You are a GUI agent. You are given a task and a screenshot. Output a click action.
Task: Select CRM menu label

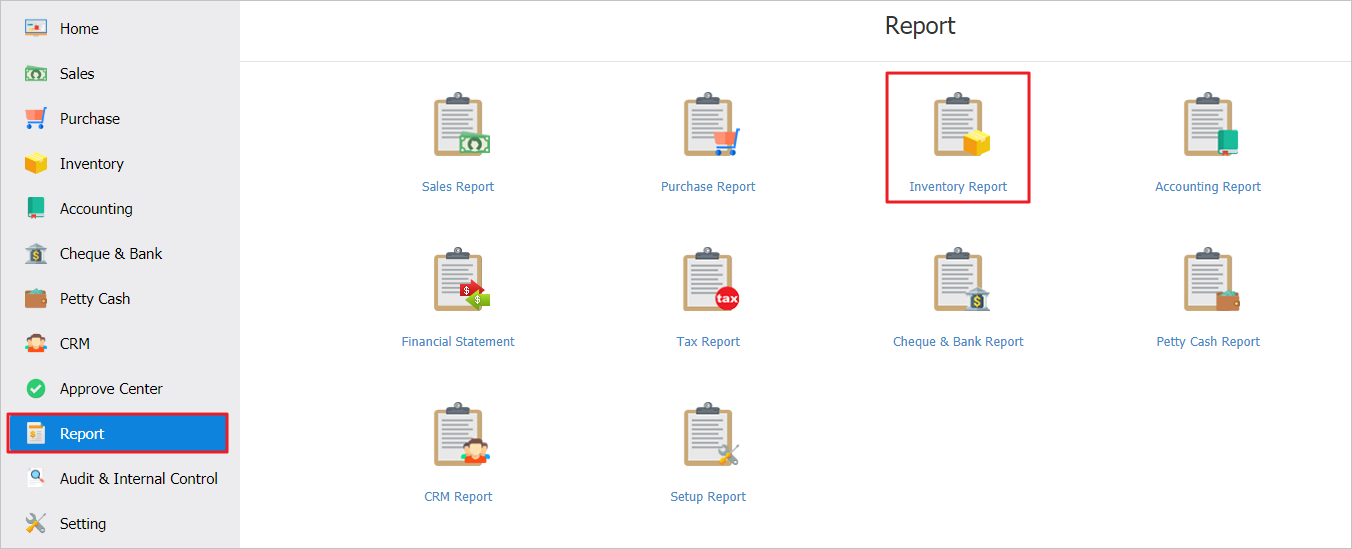click(75, 344)
